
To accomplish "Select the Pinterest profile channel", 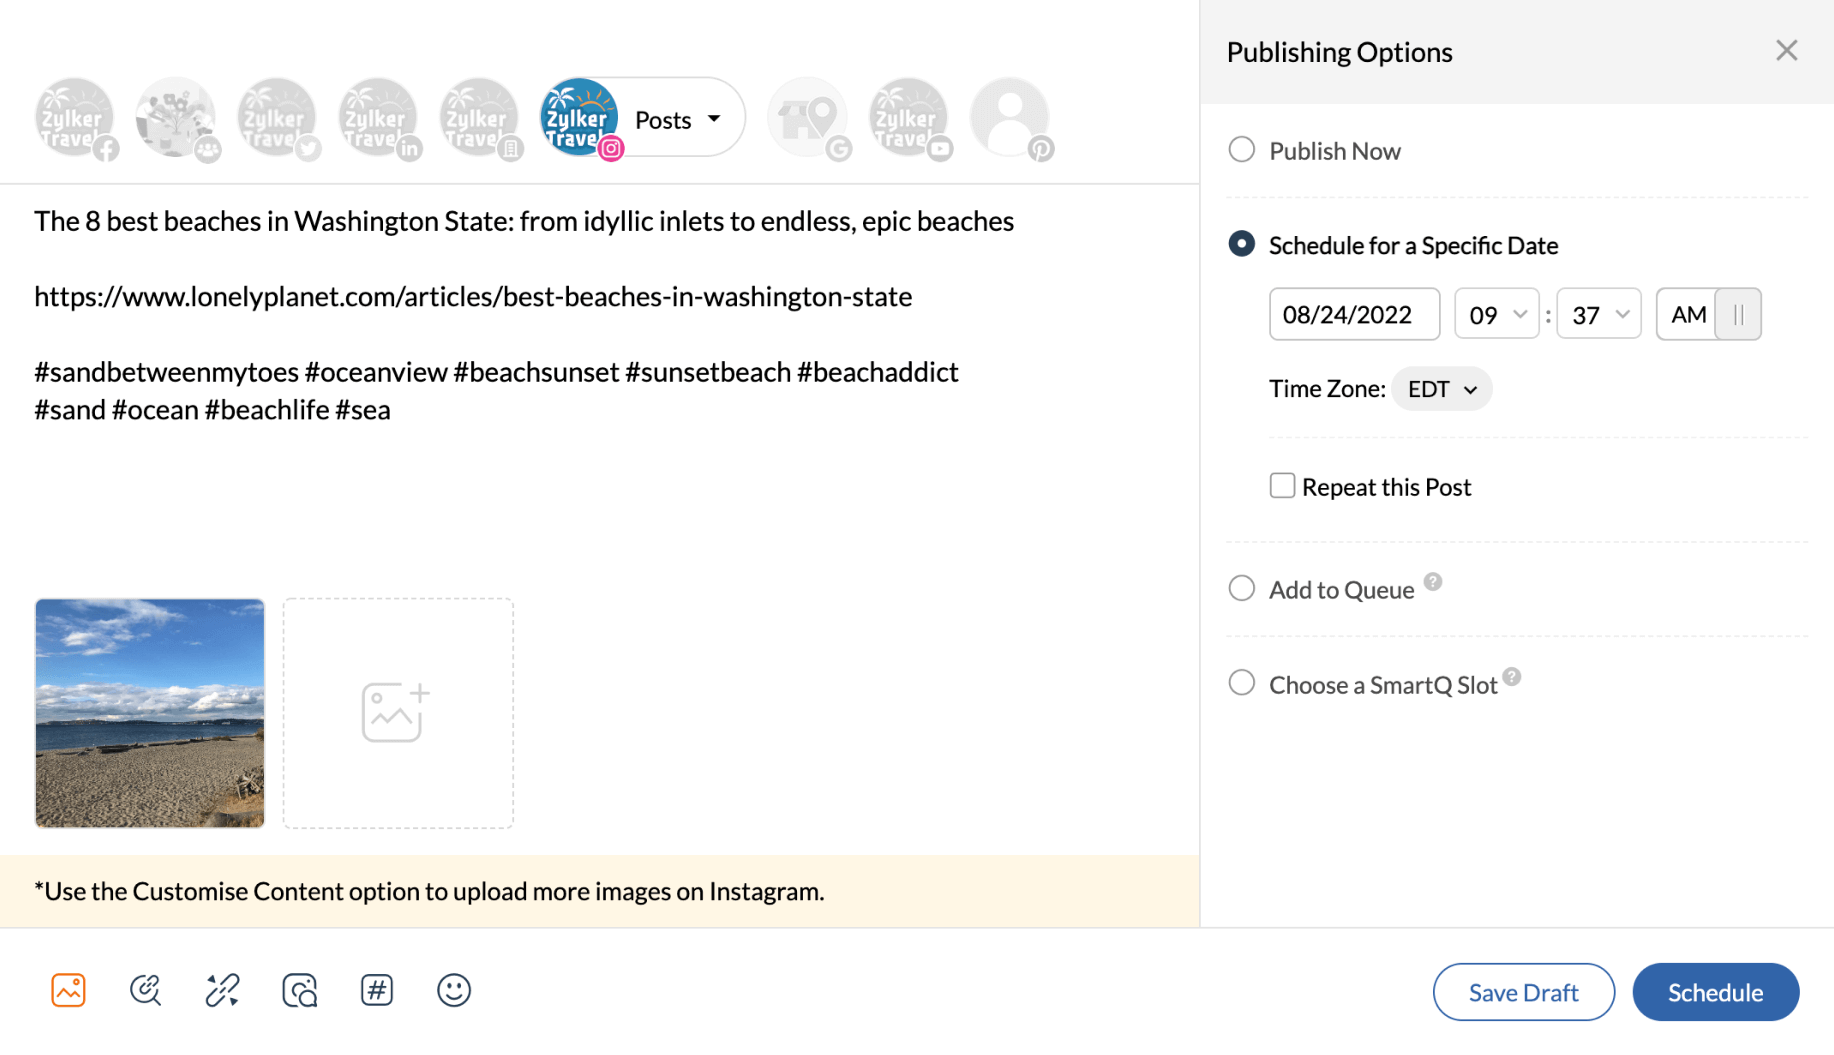I will (1010, 118).
